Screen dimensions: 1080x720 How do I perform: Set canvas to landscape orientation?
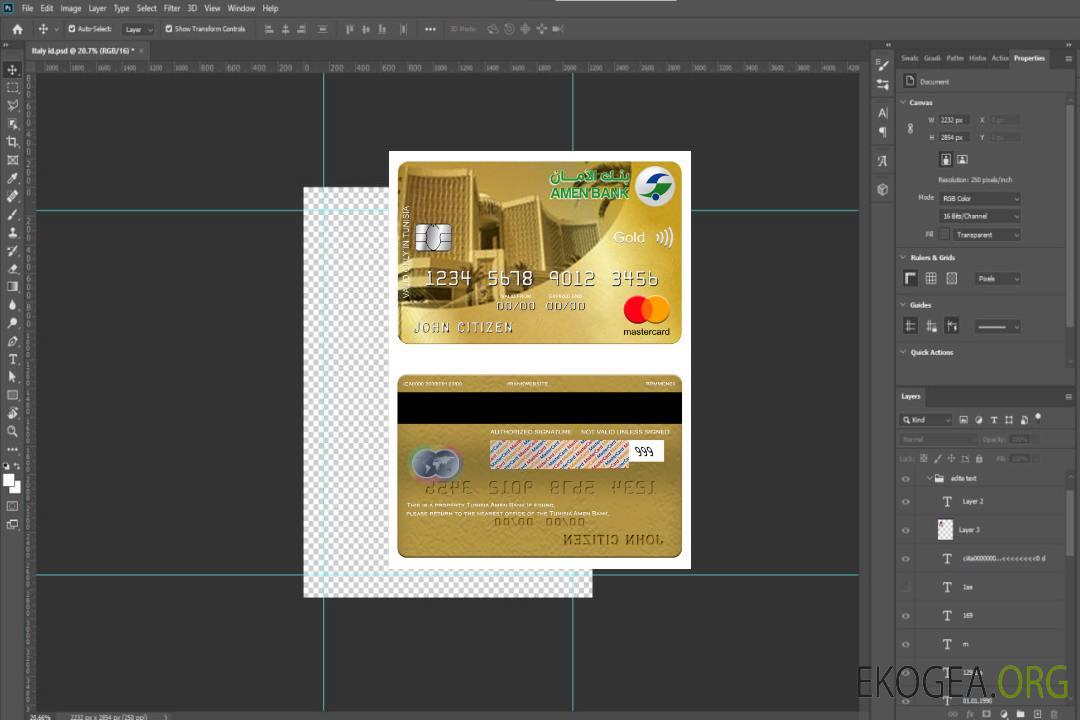[x=962, y=160]
